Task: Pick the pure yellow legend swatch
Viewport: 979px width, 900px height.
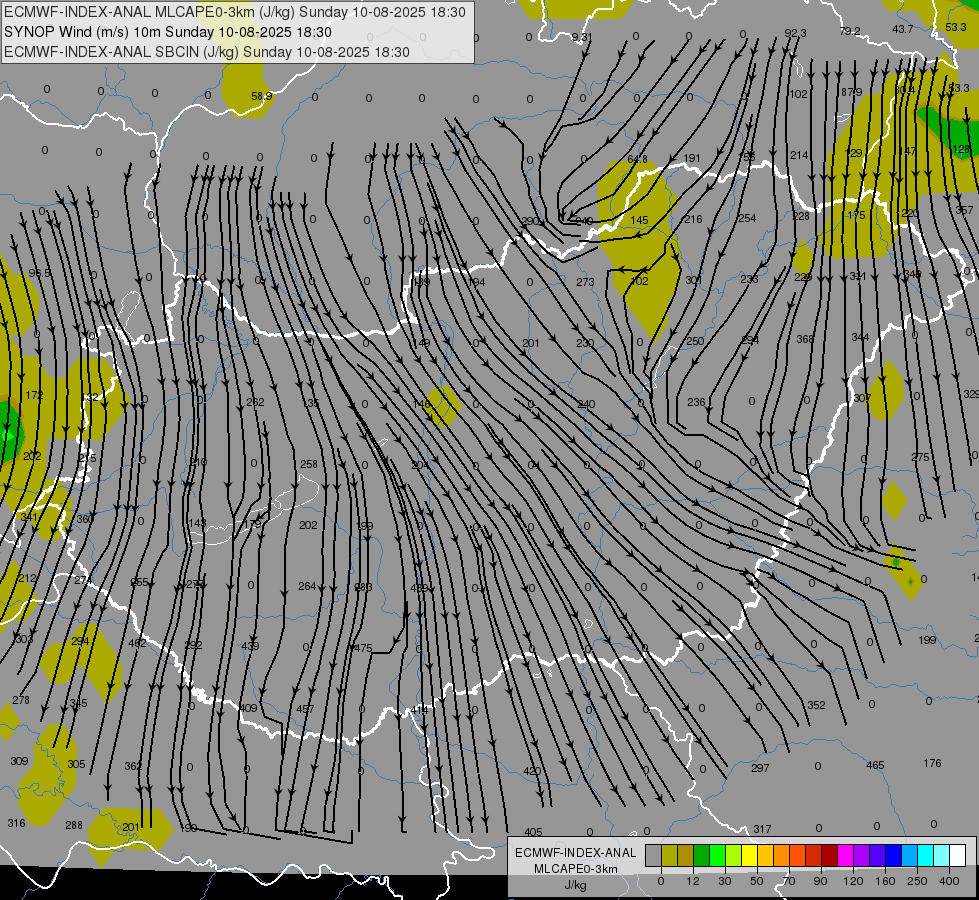Action: click(x=749, y=856)
